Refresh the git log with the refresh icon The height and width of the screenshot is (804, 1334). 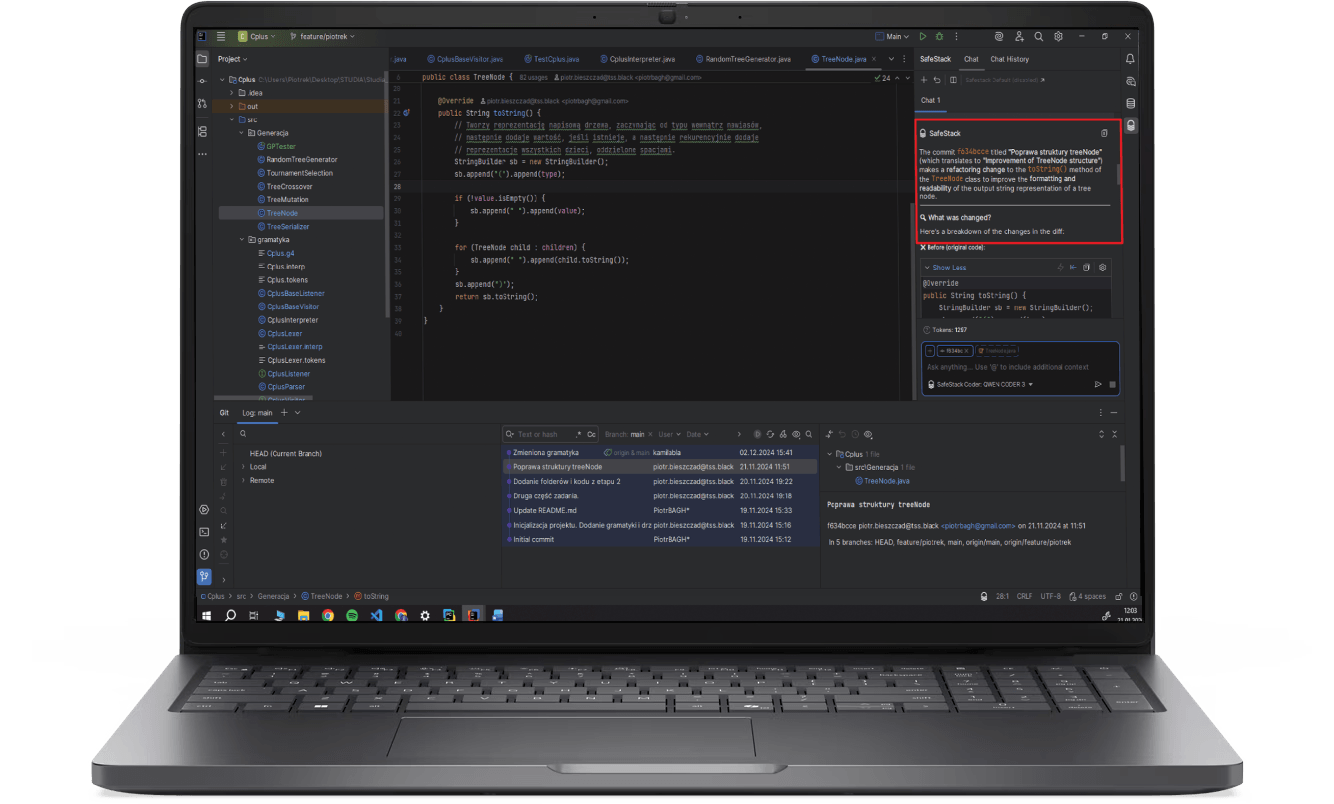pos(771,434)
